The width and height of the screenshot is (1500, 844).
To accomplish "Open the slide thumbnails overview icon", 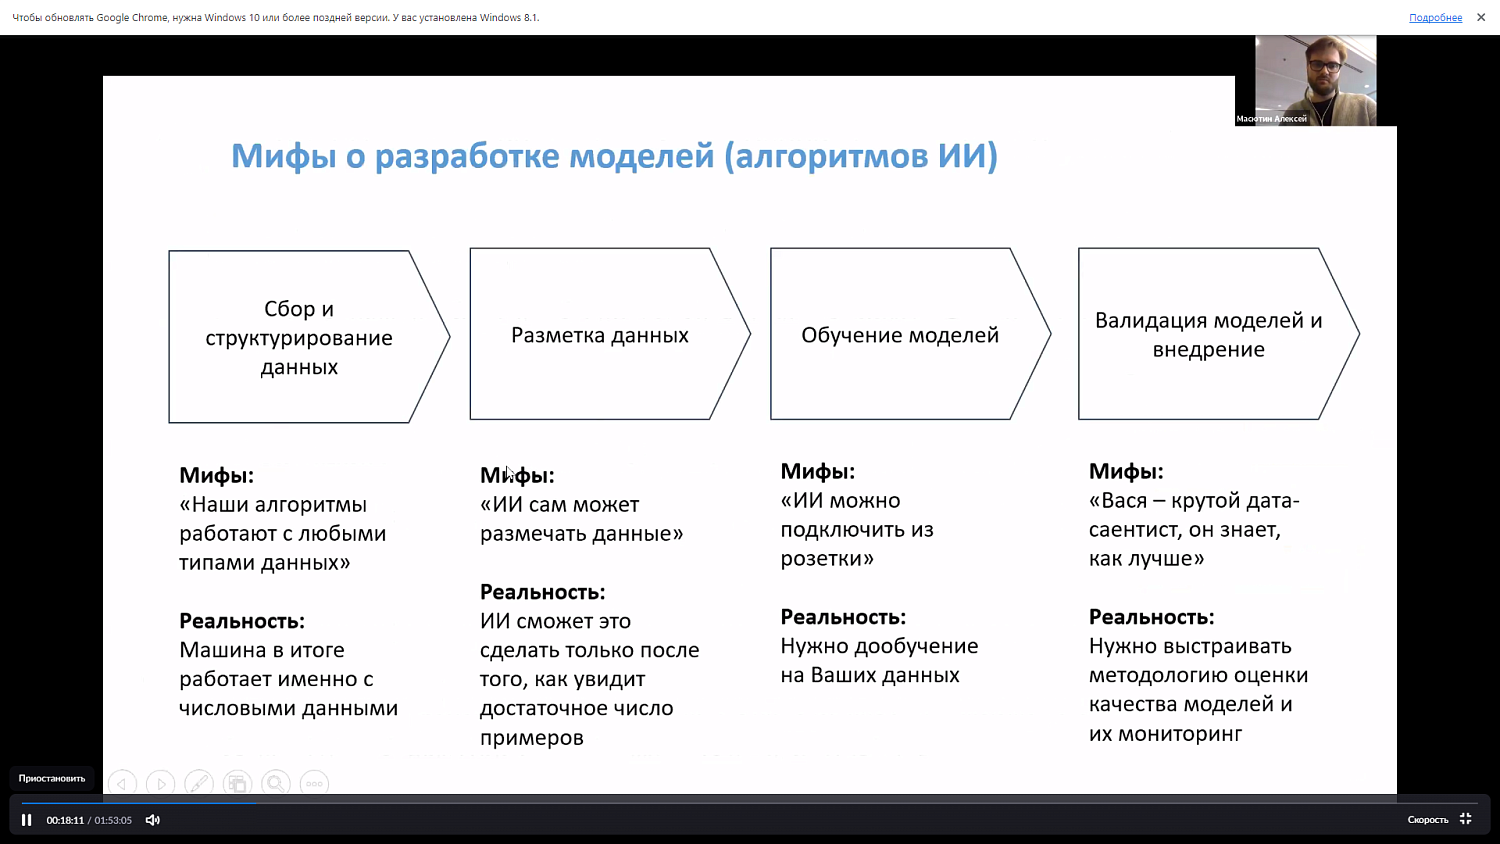I will pyautogui.click(x=238, y=783).
